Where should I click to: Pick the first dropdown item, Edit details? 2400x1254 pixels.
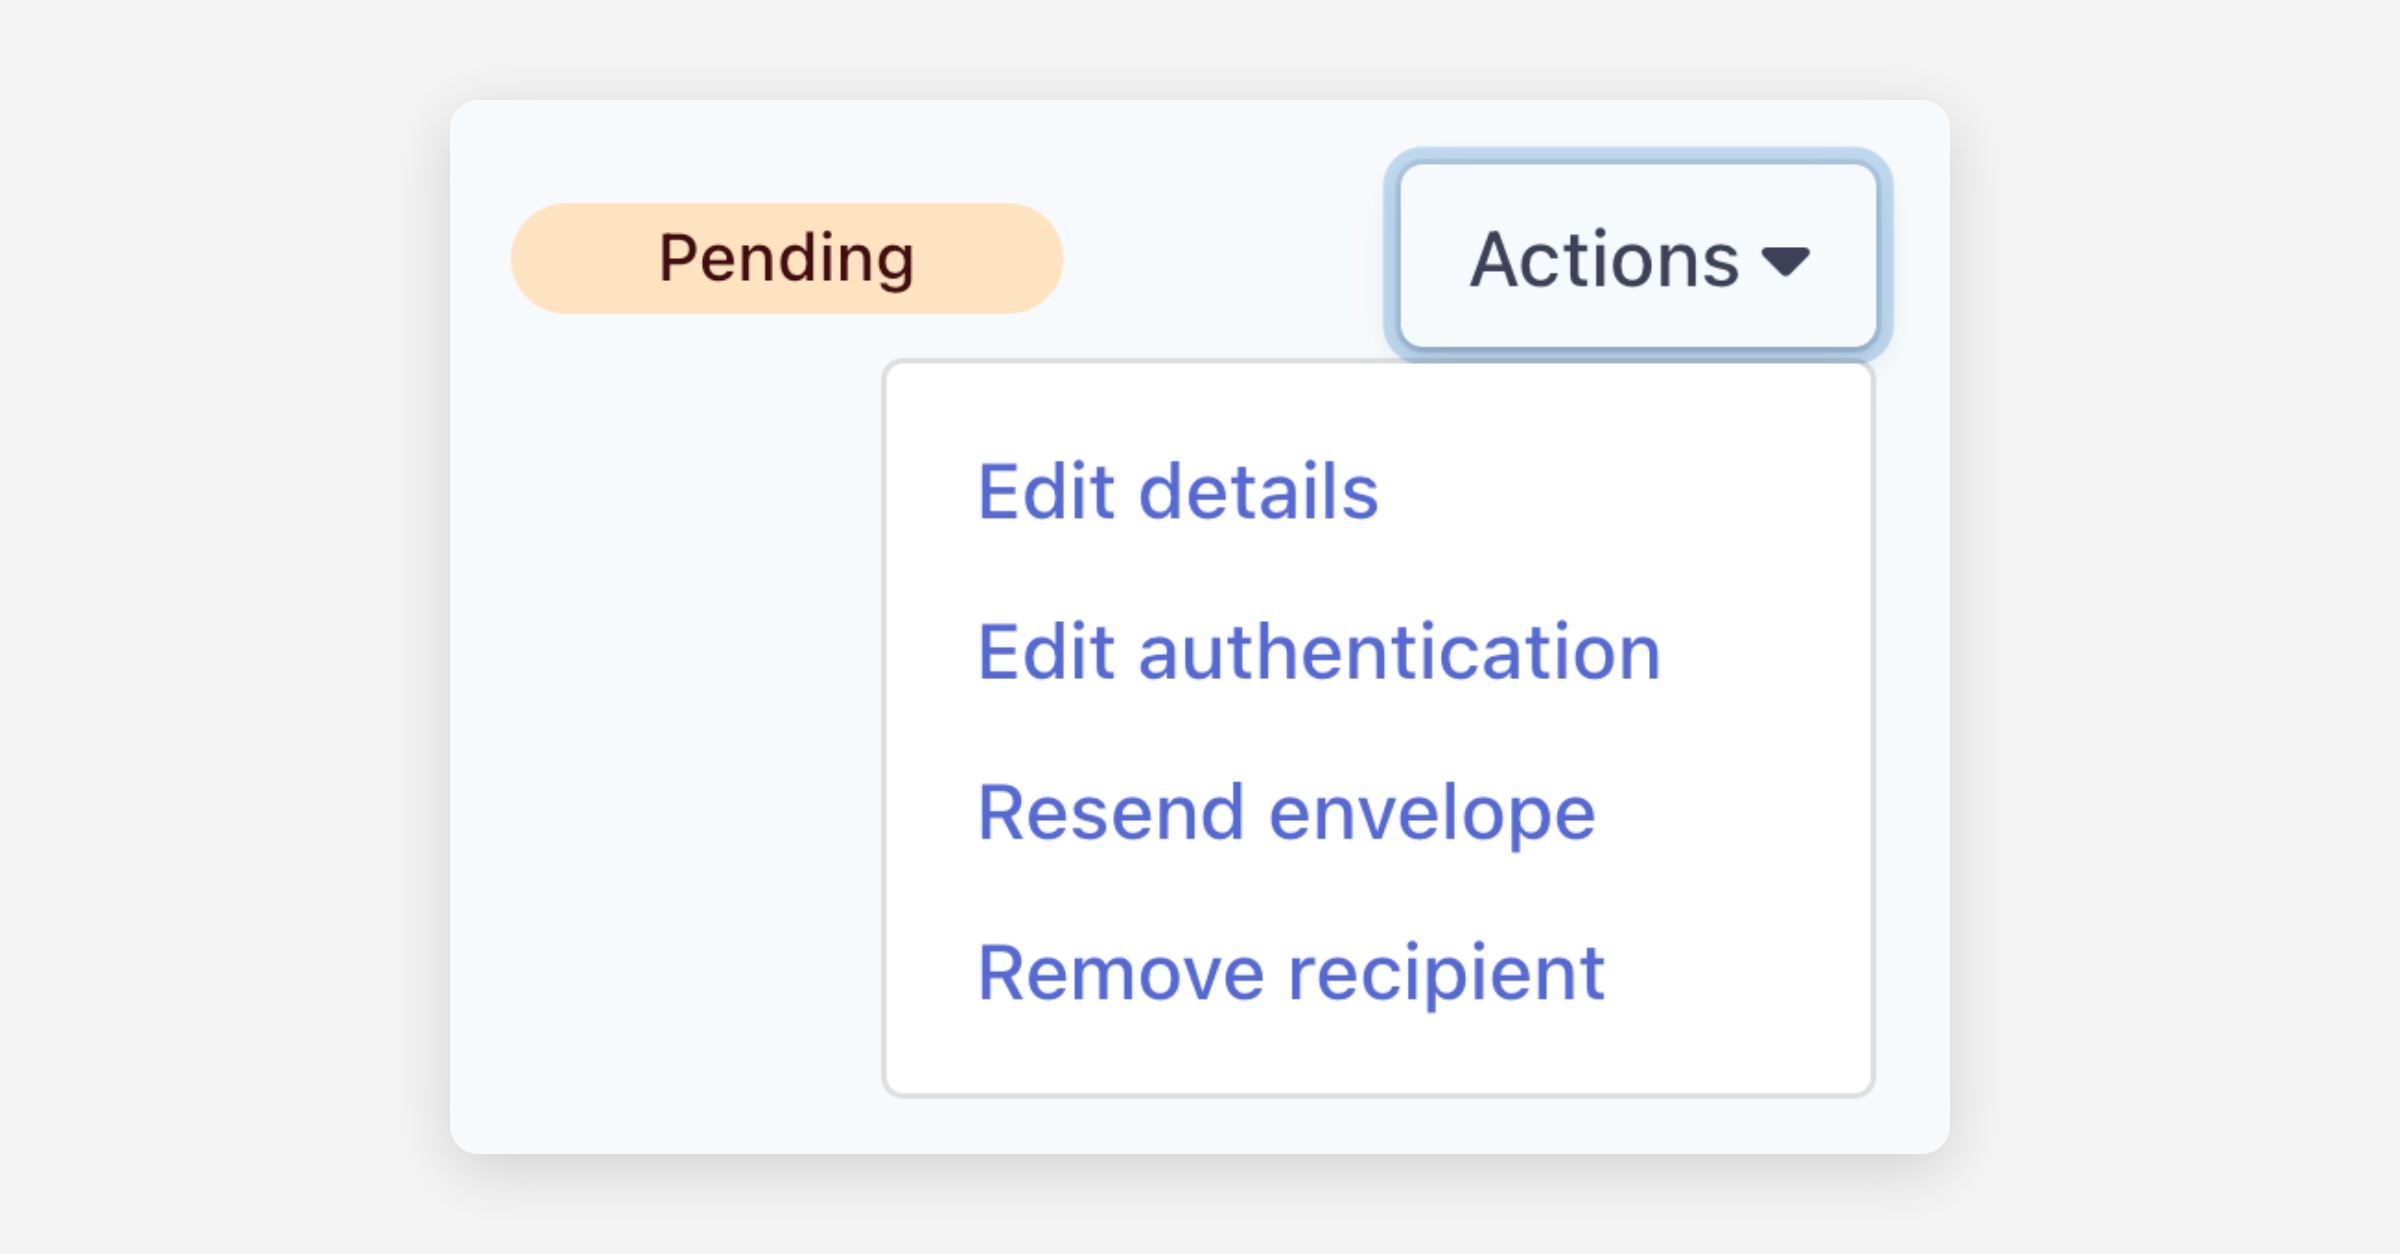pyautogui.click(x=1177, y=492)
